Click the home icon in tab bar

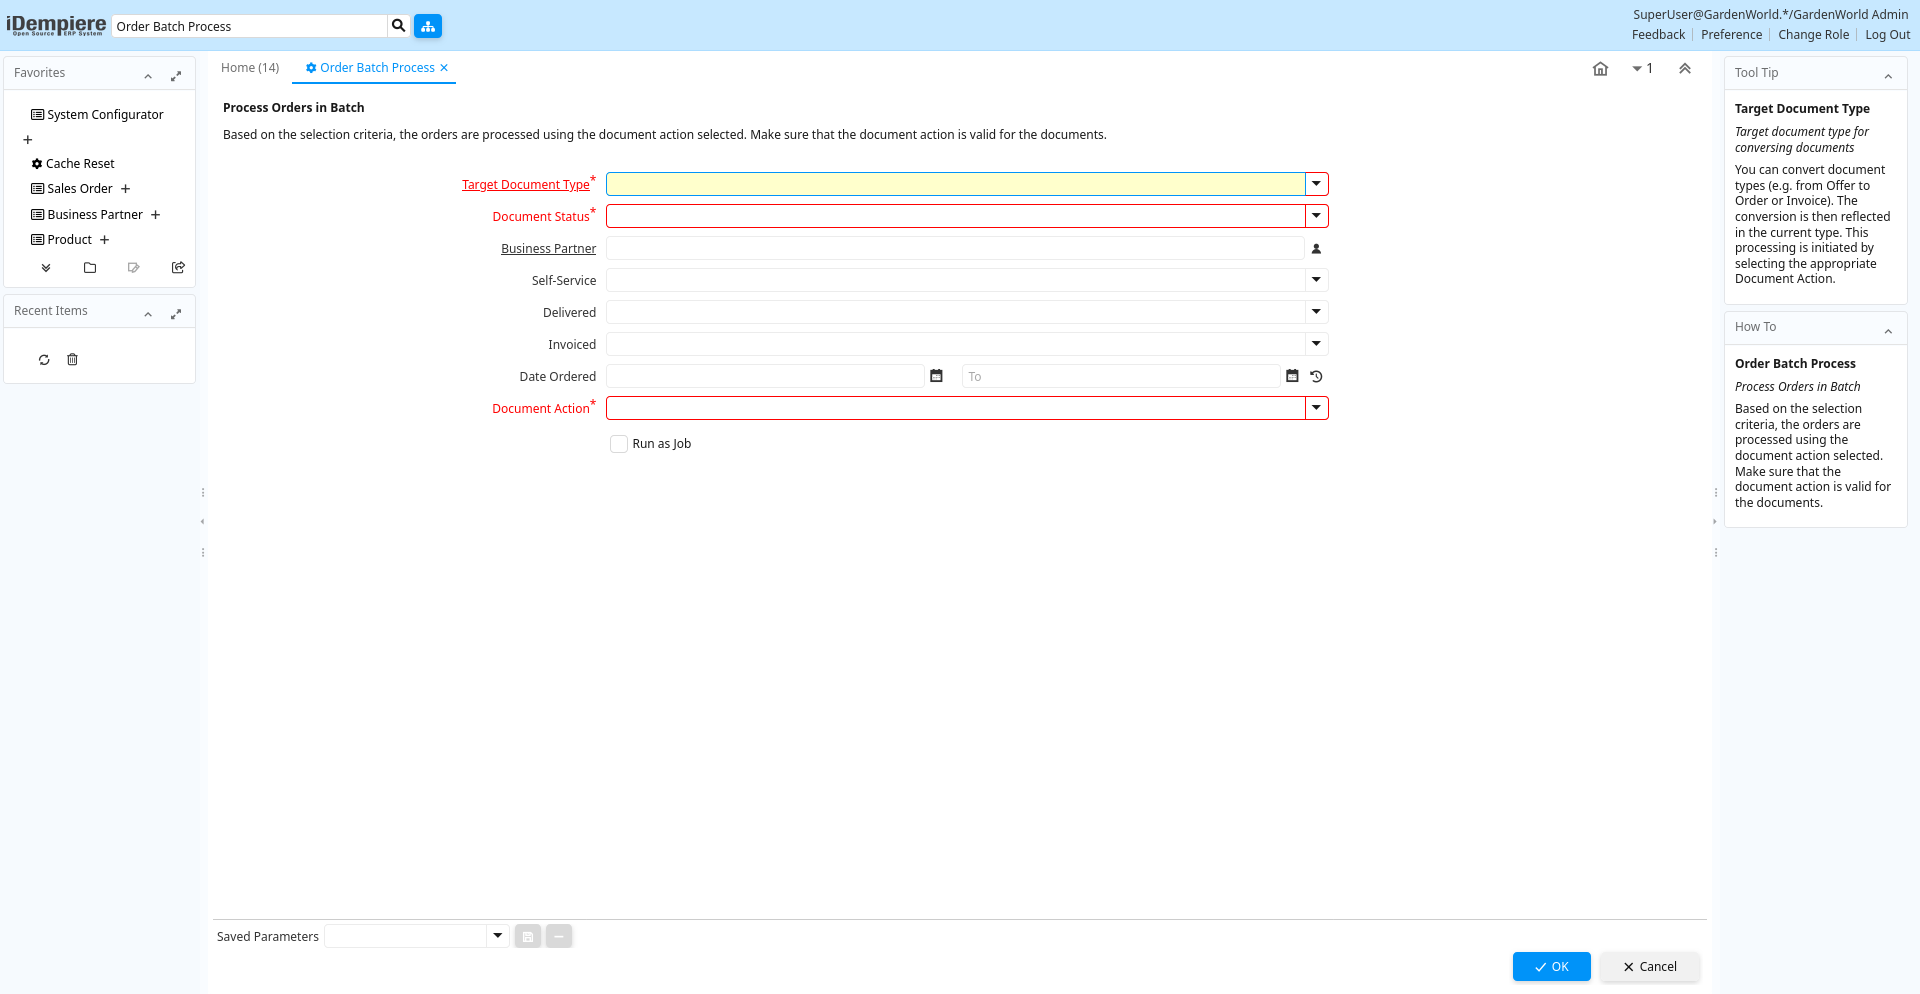coord(1600,69)
